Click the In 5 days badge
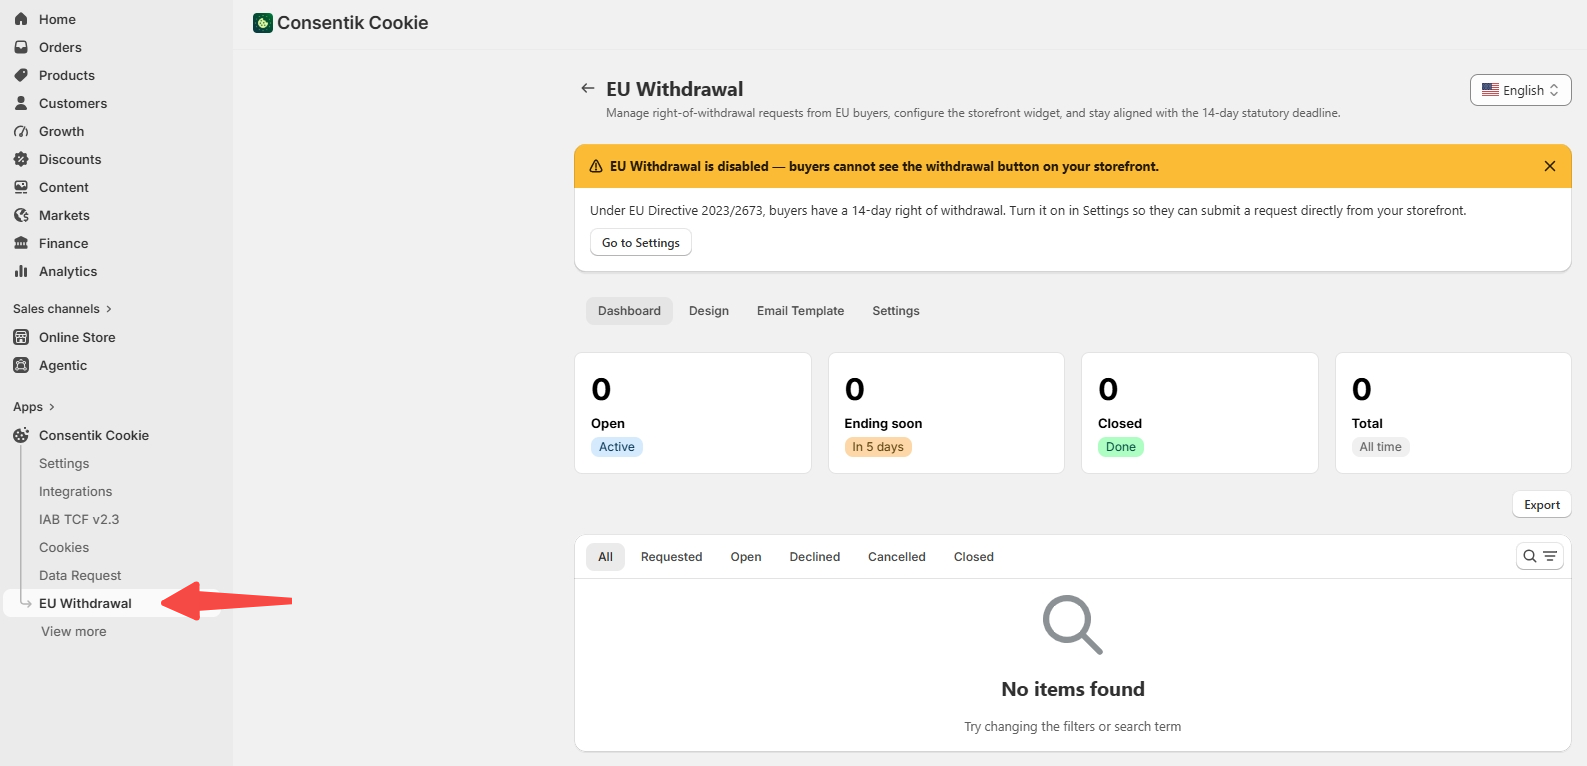The image size is (1587, 766). coord(878,447)
